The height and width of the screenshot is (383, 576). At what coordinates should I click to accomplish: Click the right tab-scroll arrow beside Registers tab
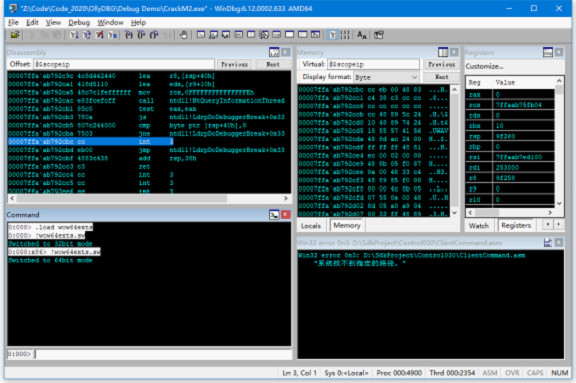[559, 224]
